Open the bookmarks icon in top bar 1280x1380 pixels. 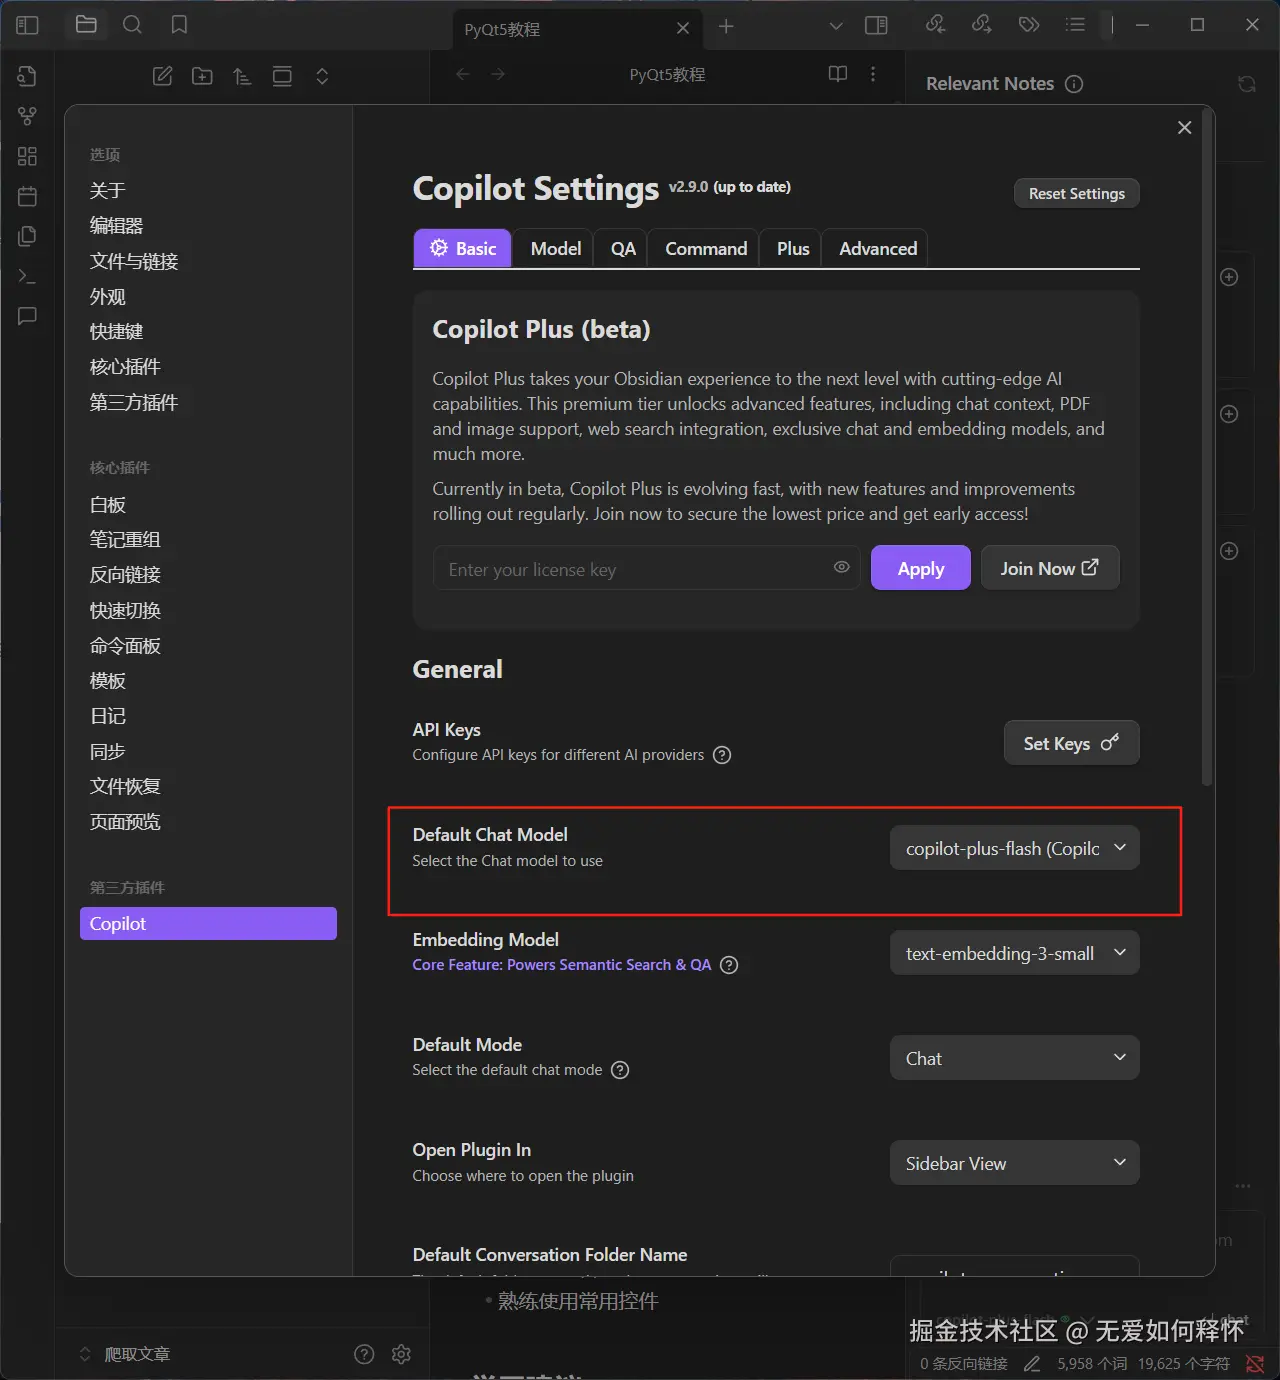[x=179, y=25]
